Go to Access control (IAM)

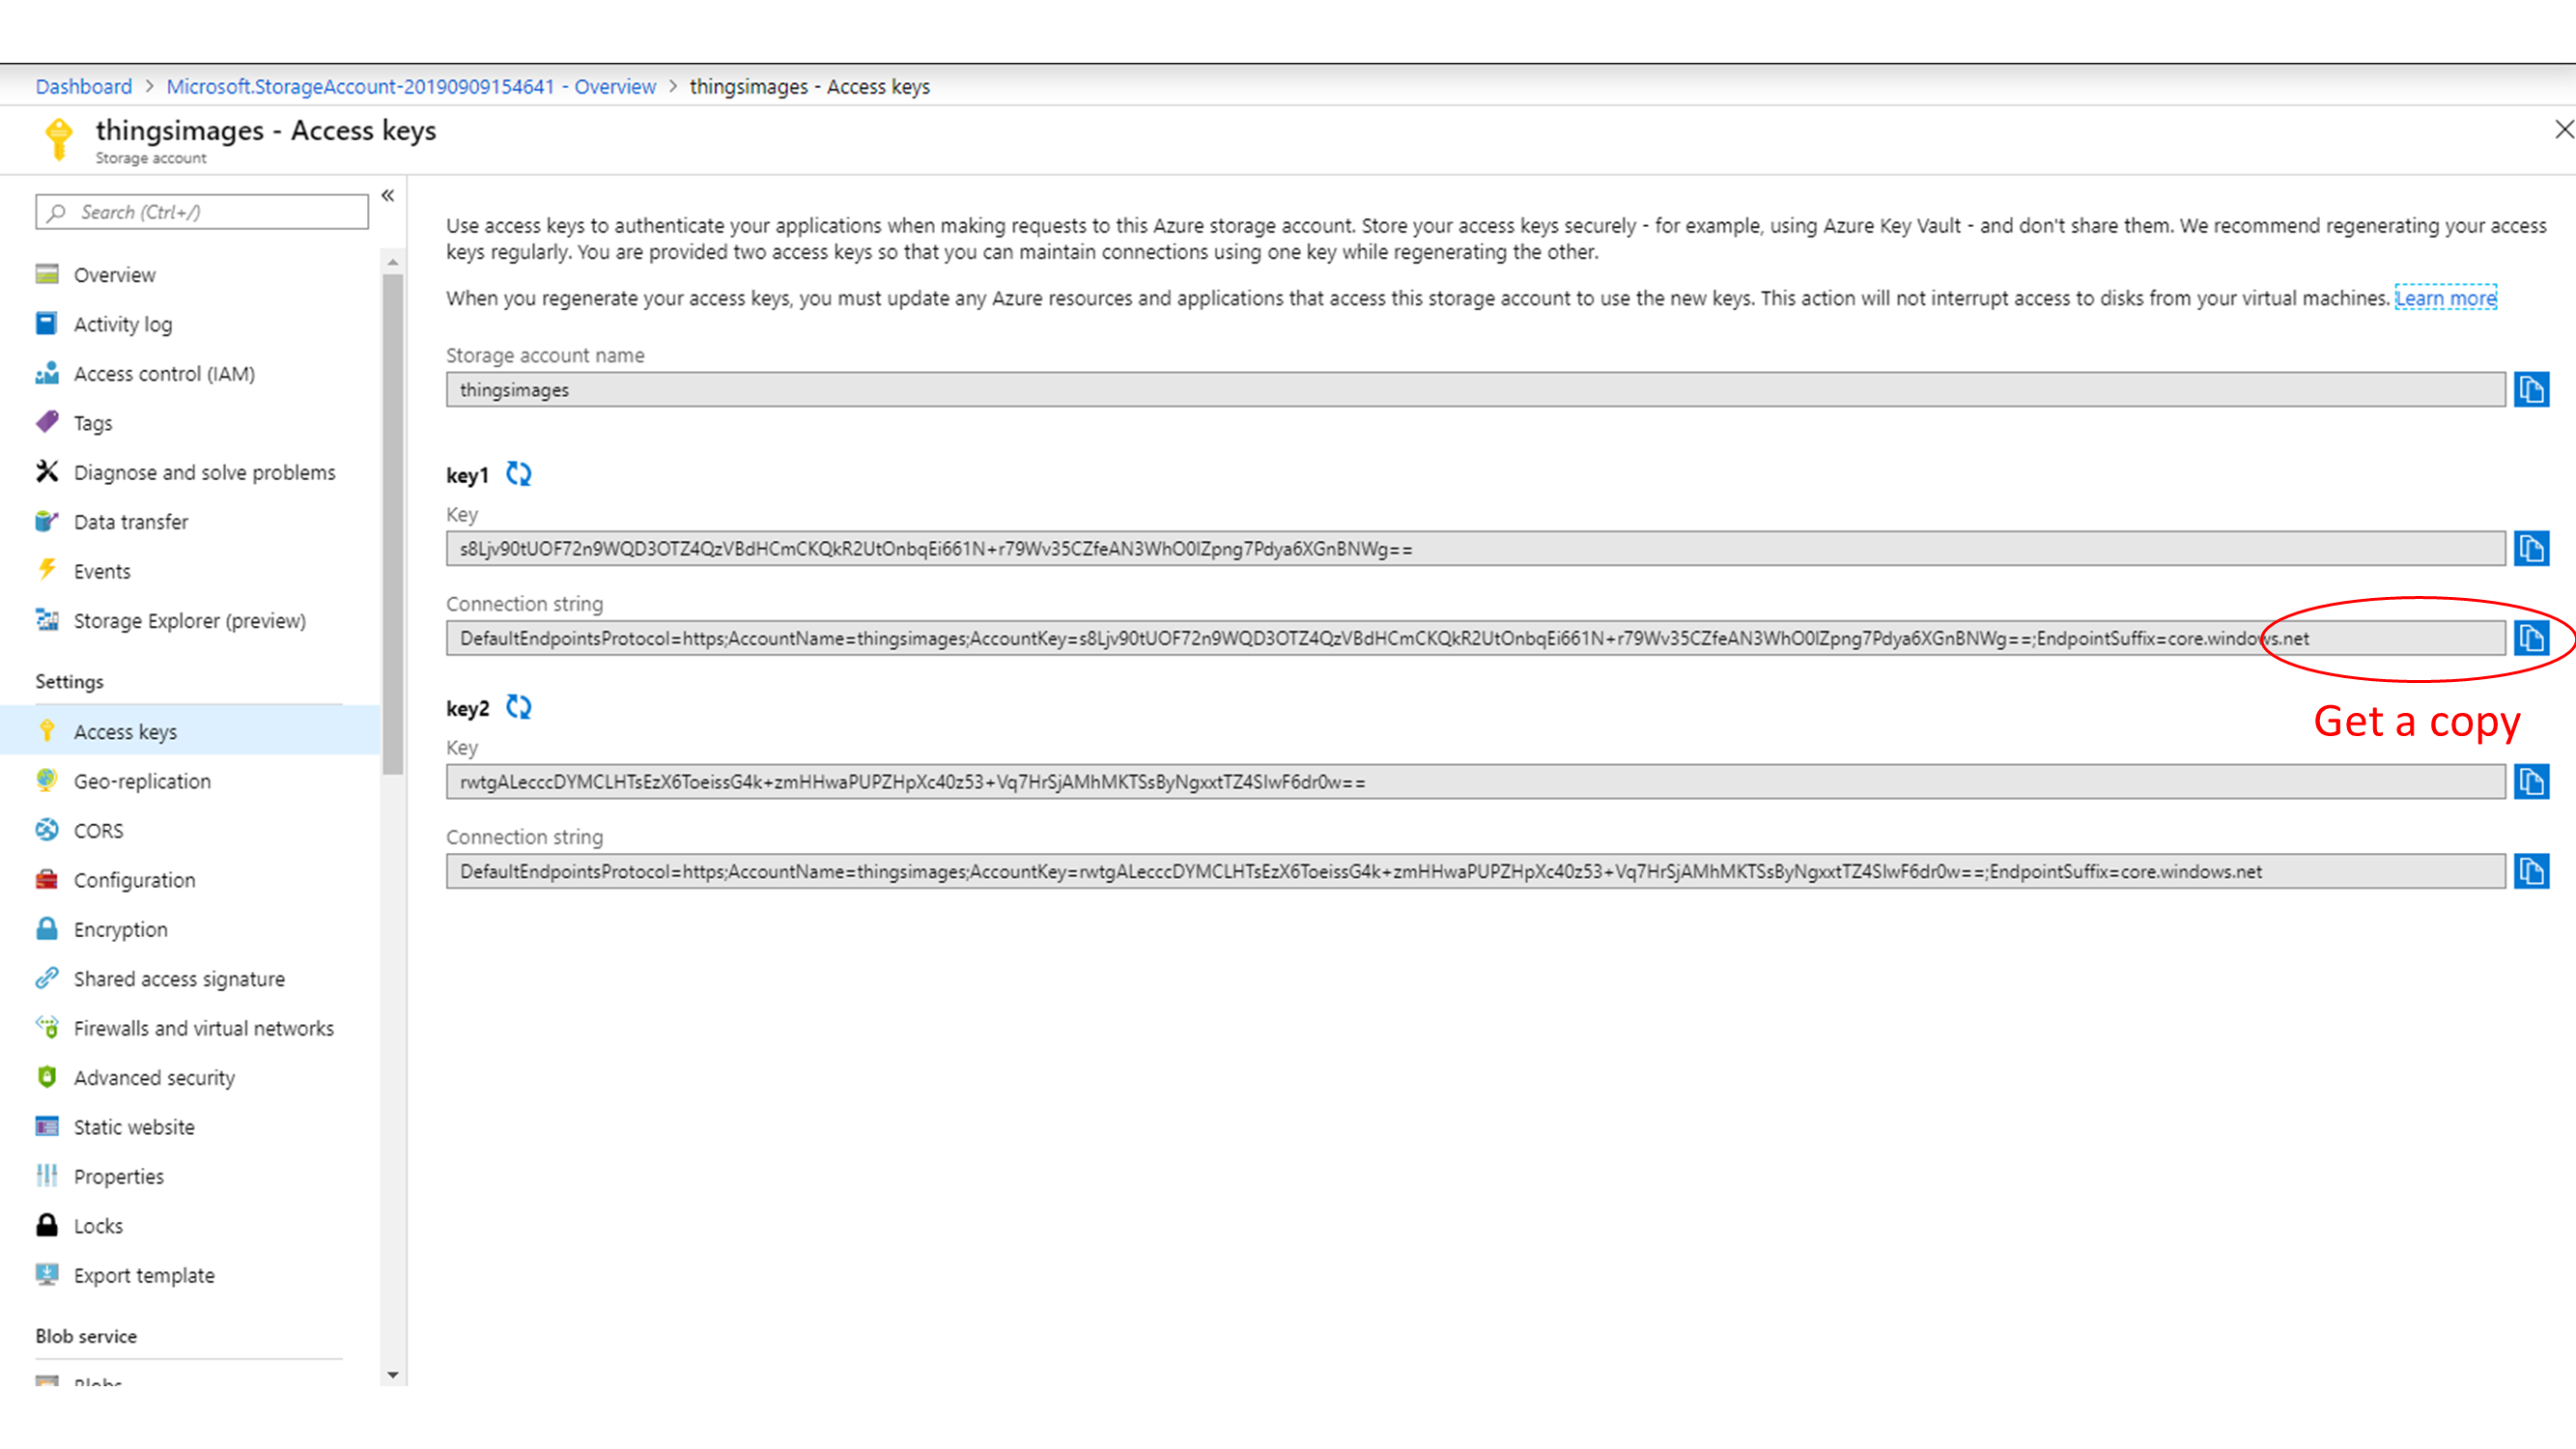click(164, 373)
